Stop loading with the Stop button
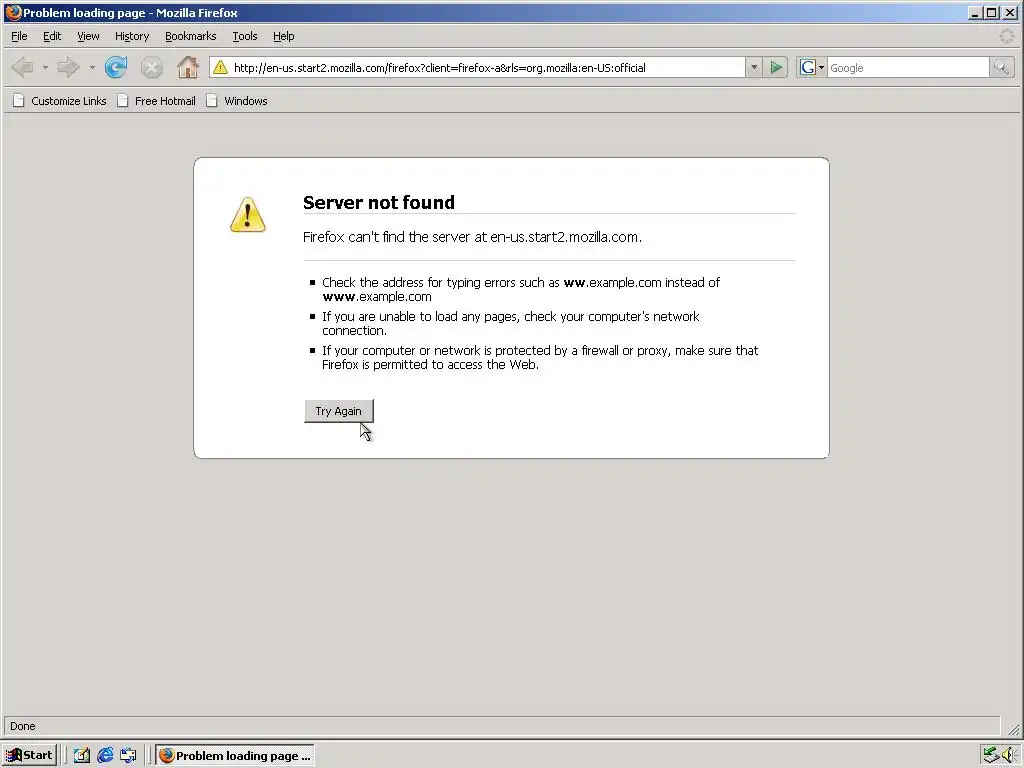Screen dimensions: 1024x768 [x=152, y=67]
